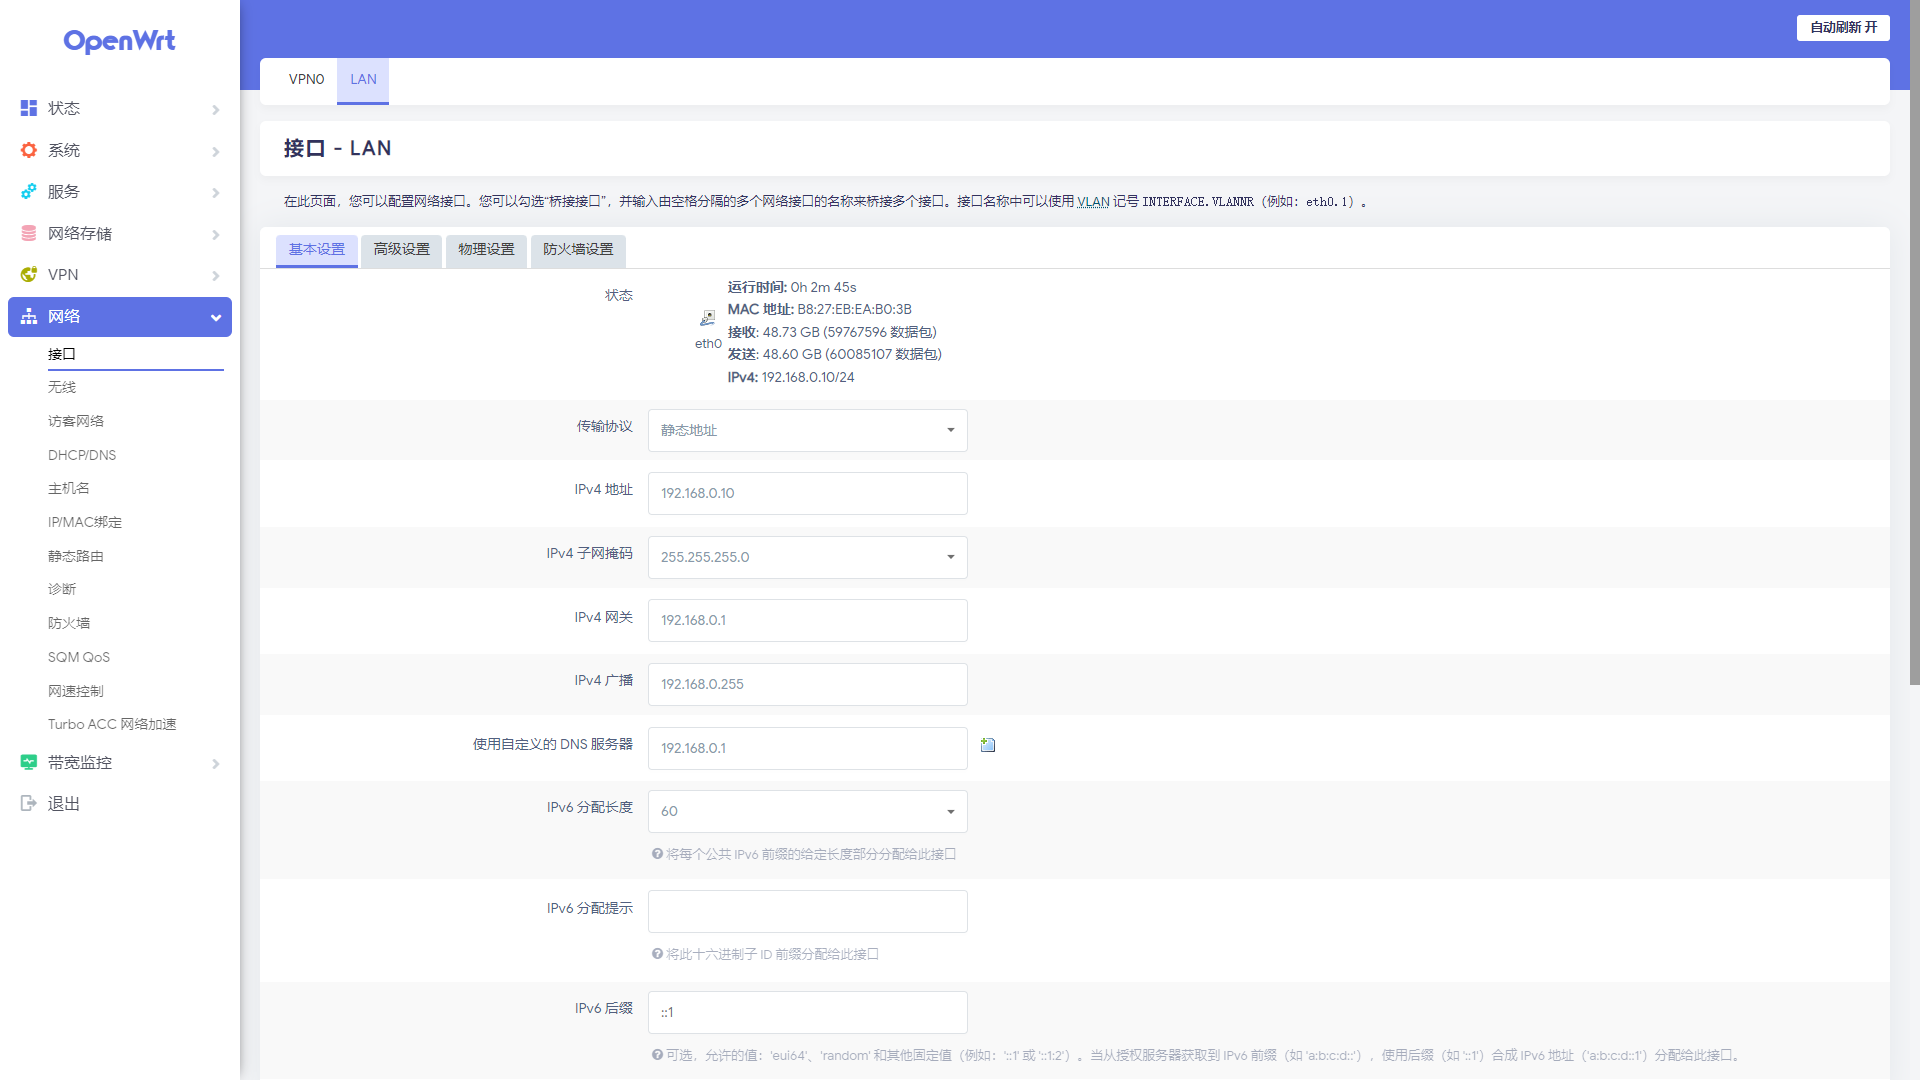1920x1080 pixels.
Task: Click the 退出 logout link
Action: pyautogui.click(x=64, y=803)
